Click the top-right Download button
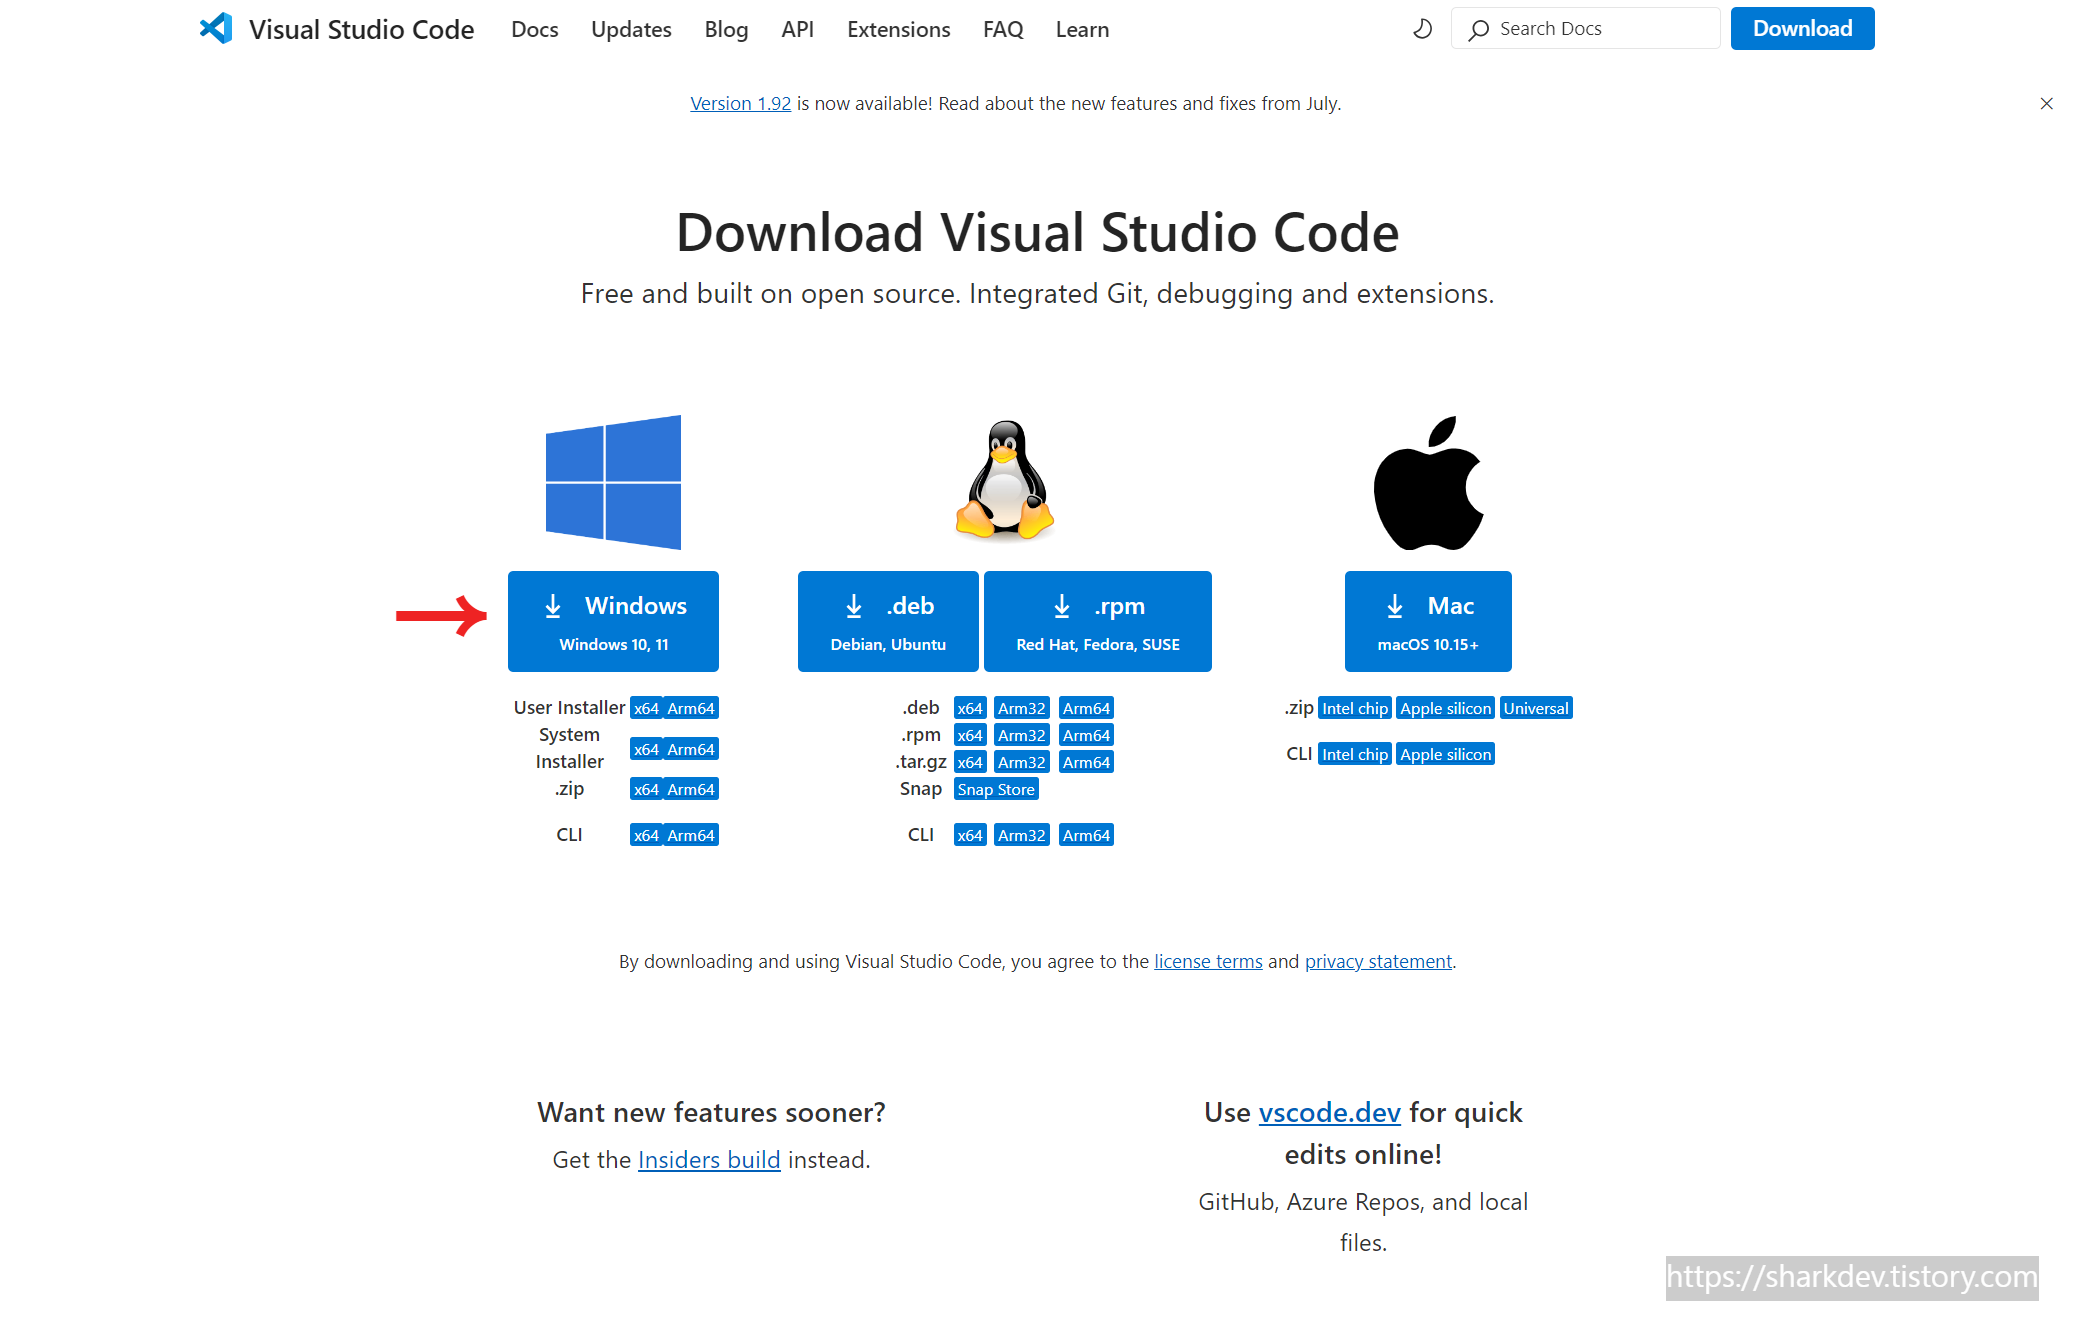2079x1341 pixels. point(1802,29)
